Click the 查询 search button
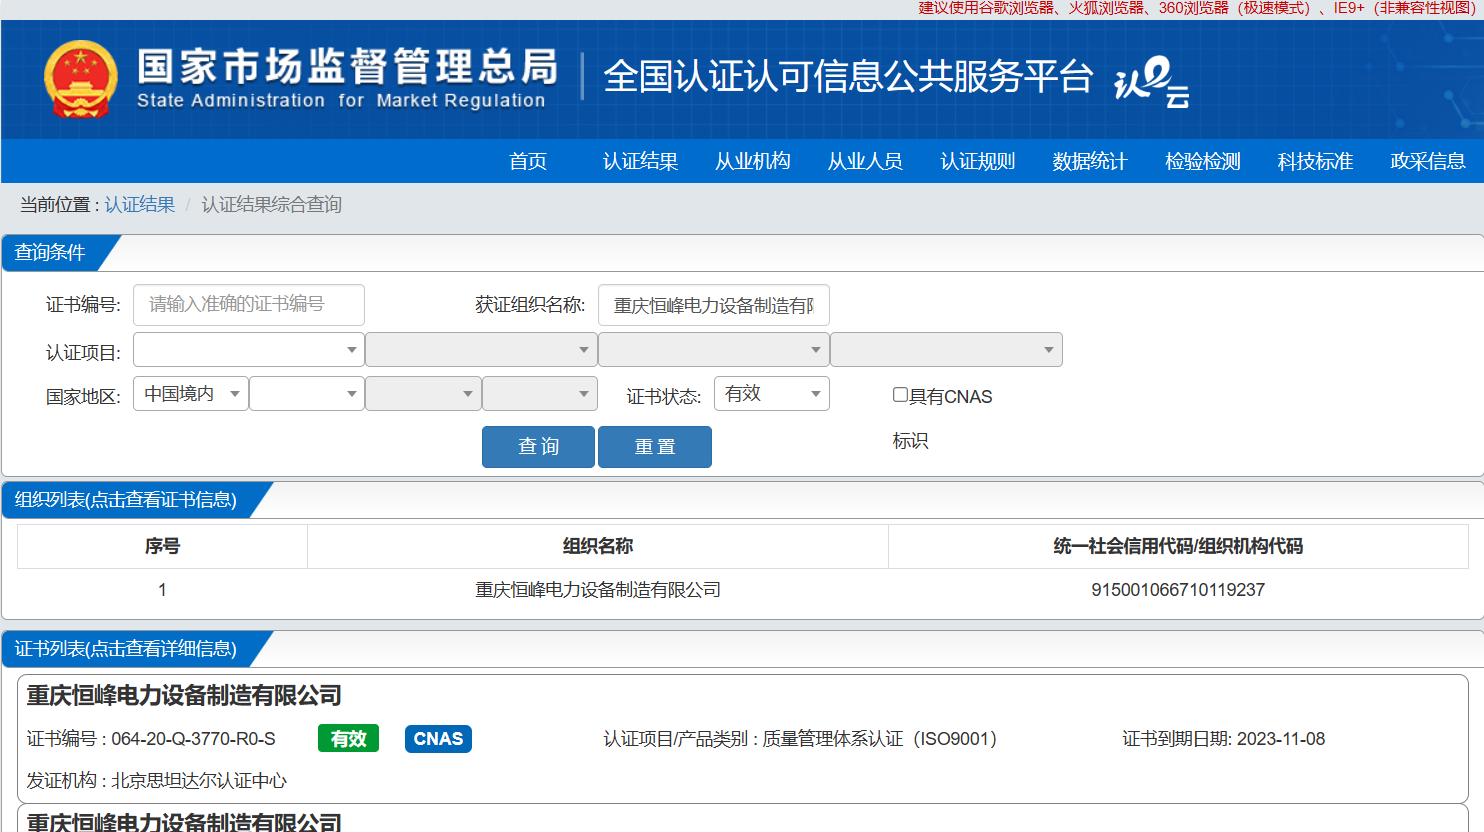The image size is (1484, 832). pyautogui.click(x=538, y=447)
